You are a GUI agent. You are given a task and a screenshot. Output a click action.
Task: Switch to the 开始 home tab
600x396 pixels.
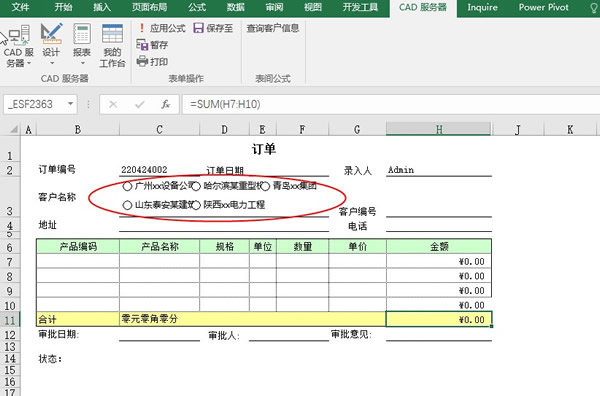point(63,7)
